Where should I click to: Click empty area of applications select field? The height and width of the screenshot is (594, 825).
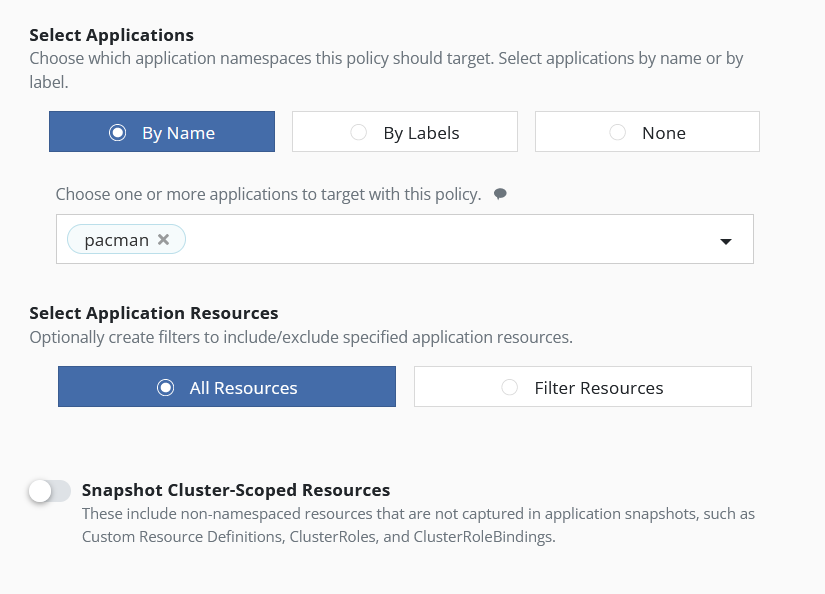click(450, 240)
